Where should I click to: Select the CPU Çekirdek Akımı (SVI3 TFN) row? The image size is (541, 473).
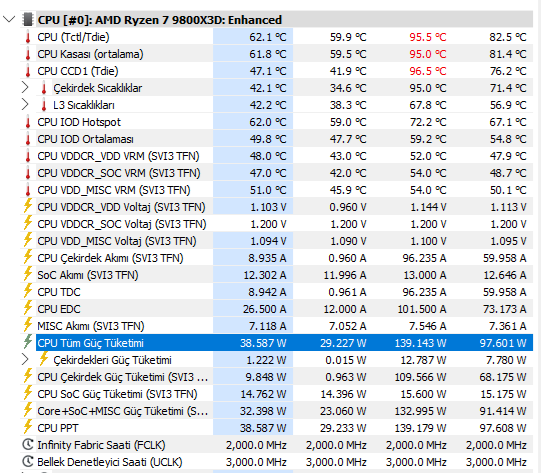point(277,258)
